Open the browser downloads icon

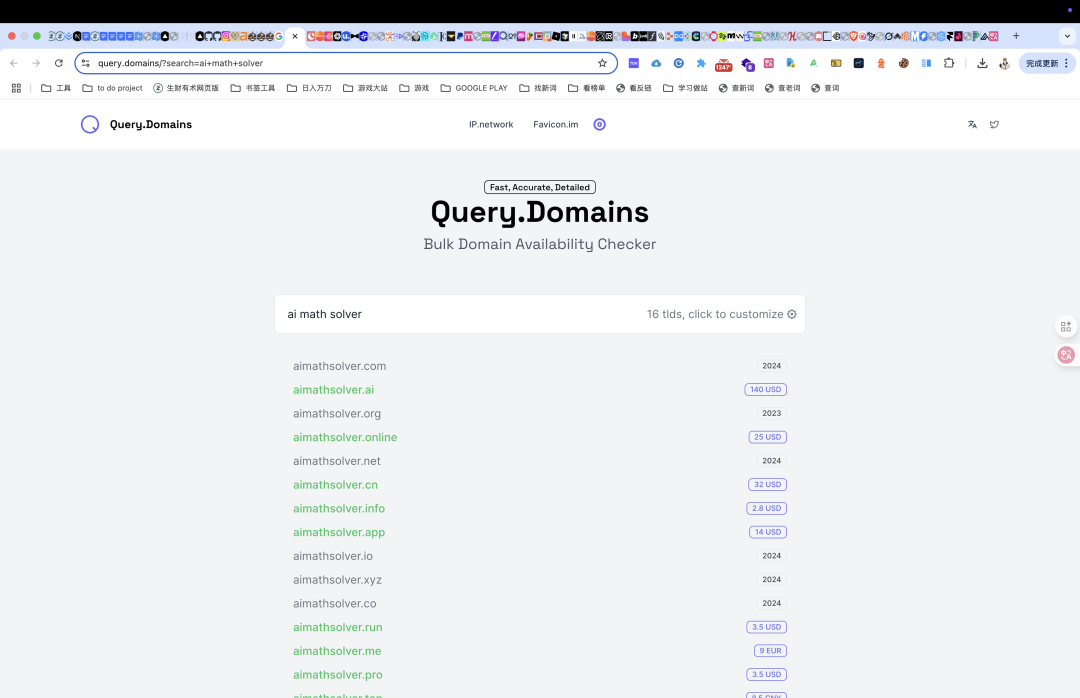(x=982, y=63)
